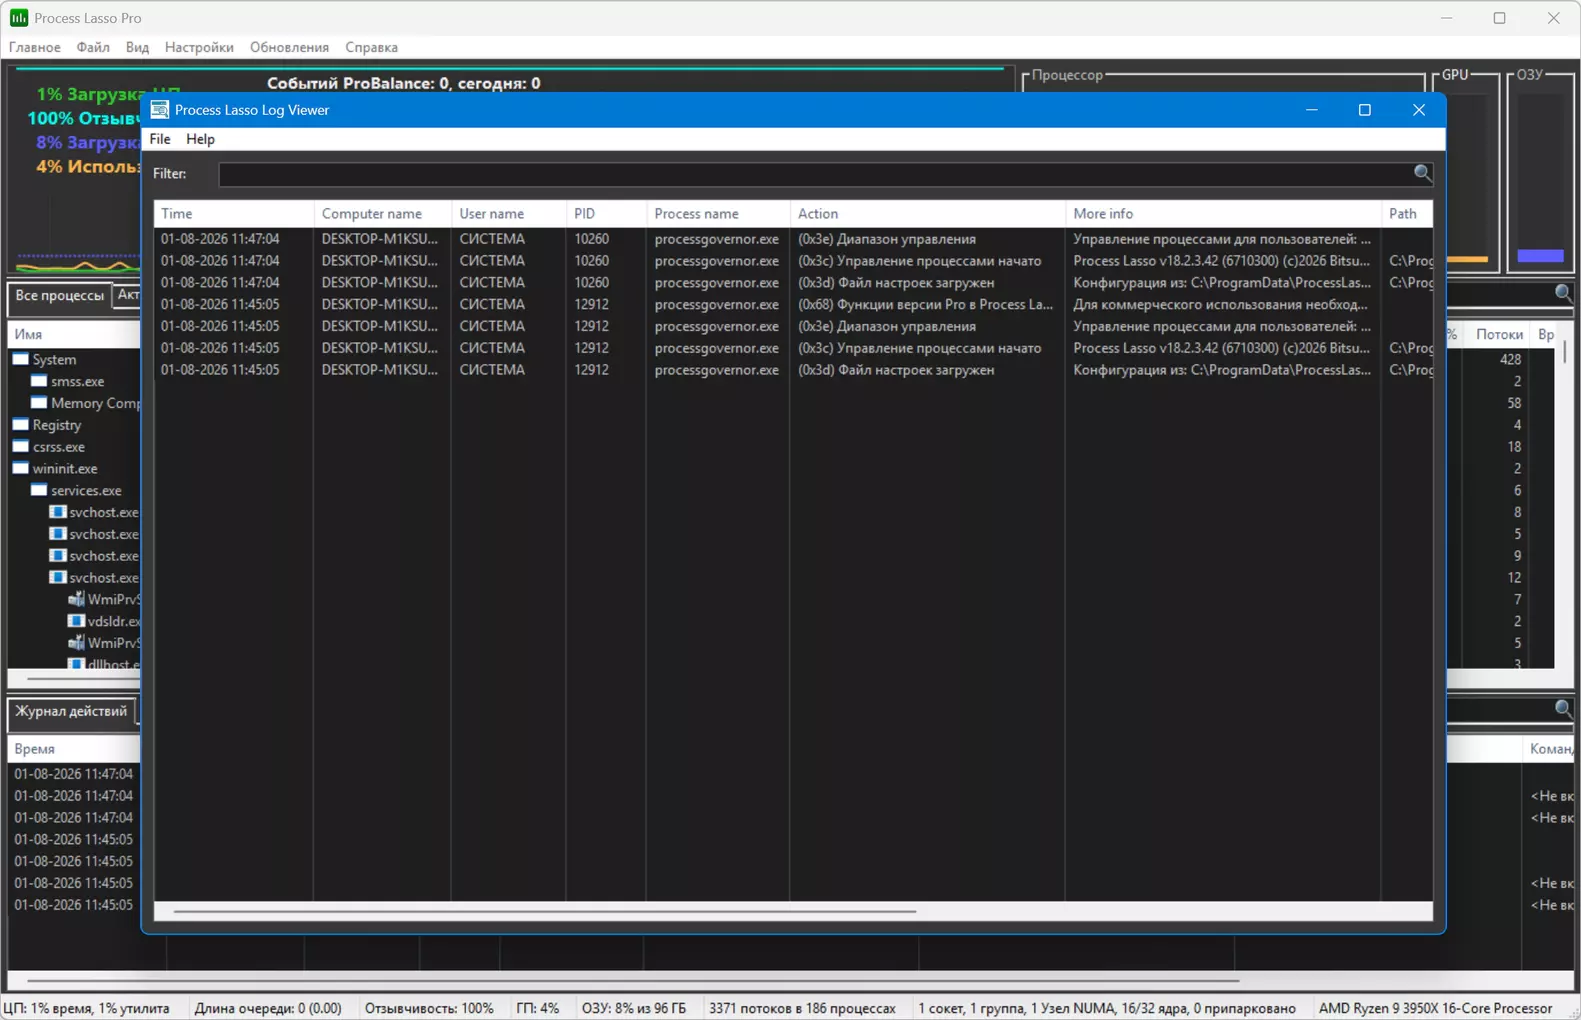Select the vdsldr.exe process icon
1581x1020 pixels.
coord(76,621)
